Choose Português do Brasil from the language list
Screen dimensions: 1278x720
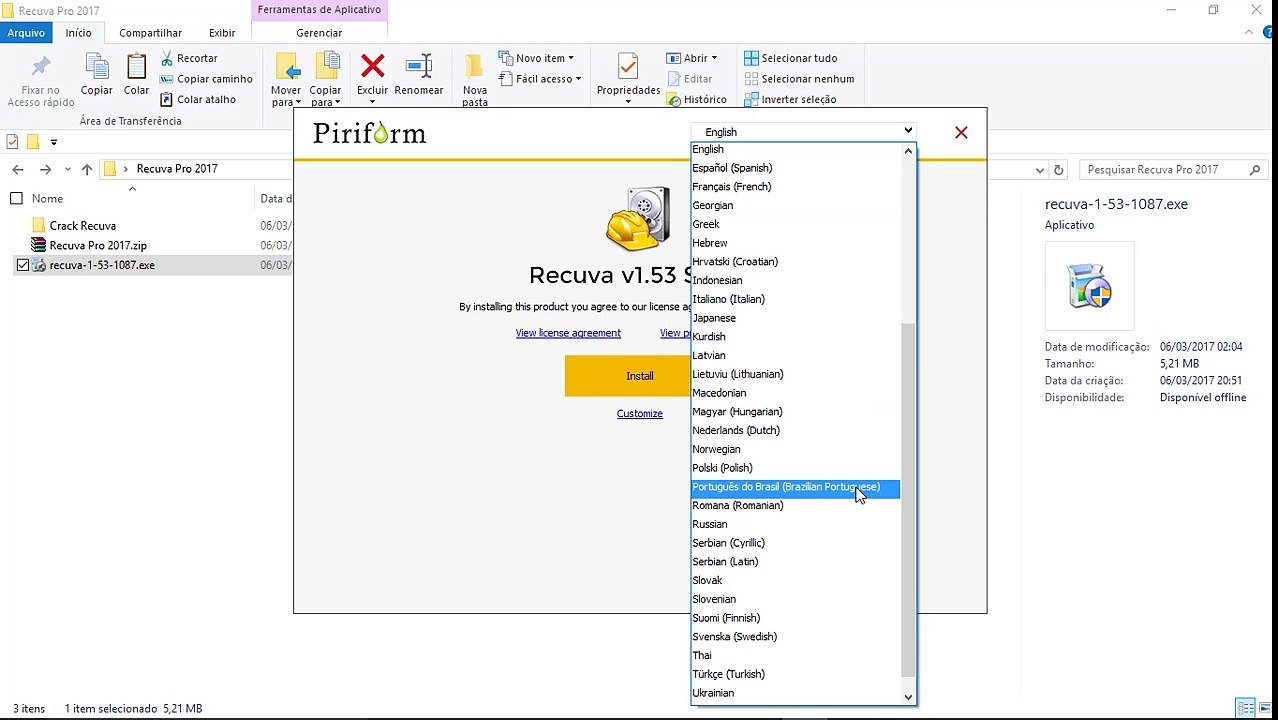796,487
